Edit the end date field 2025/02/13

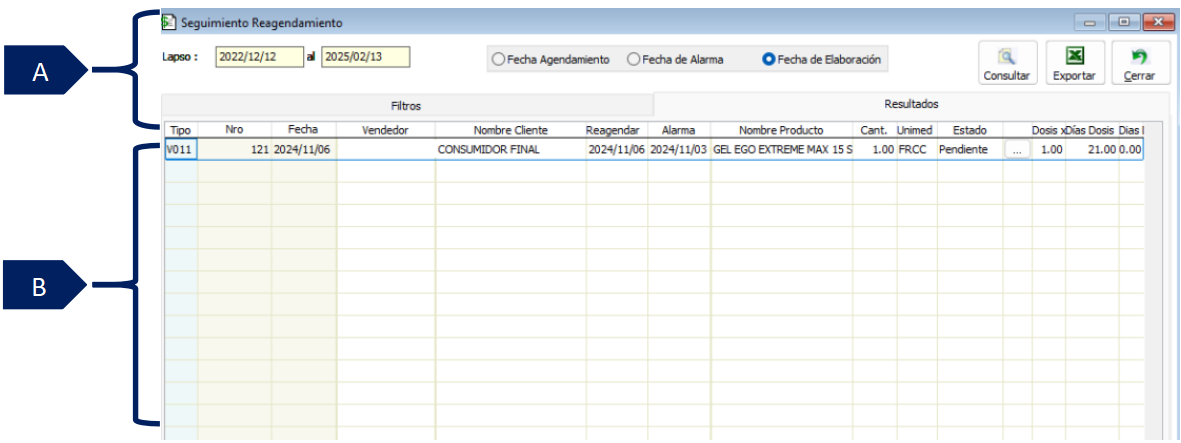365,57
